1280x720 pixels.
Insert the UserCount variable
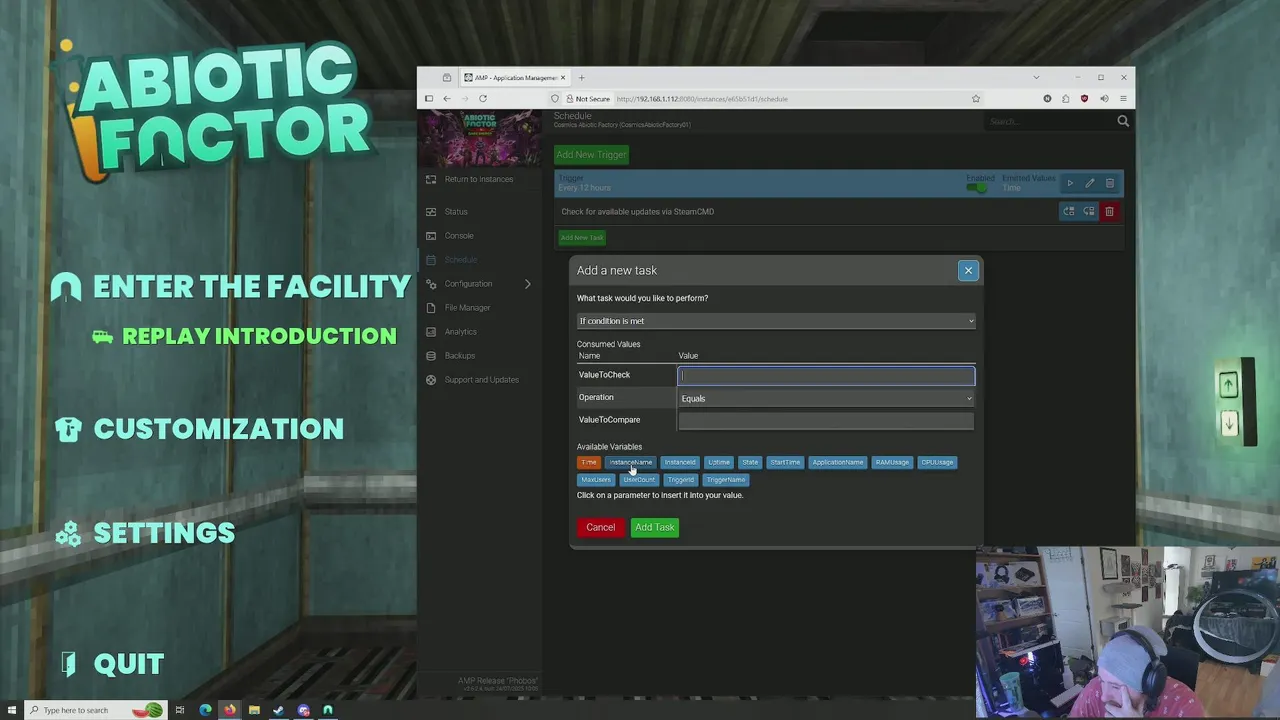point(639,479)
